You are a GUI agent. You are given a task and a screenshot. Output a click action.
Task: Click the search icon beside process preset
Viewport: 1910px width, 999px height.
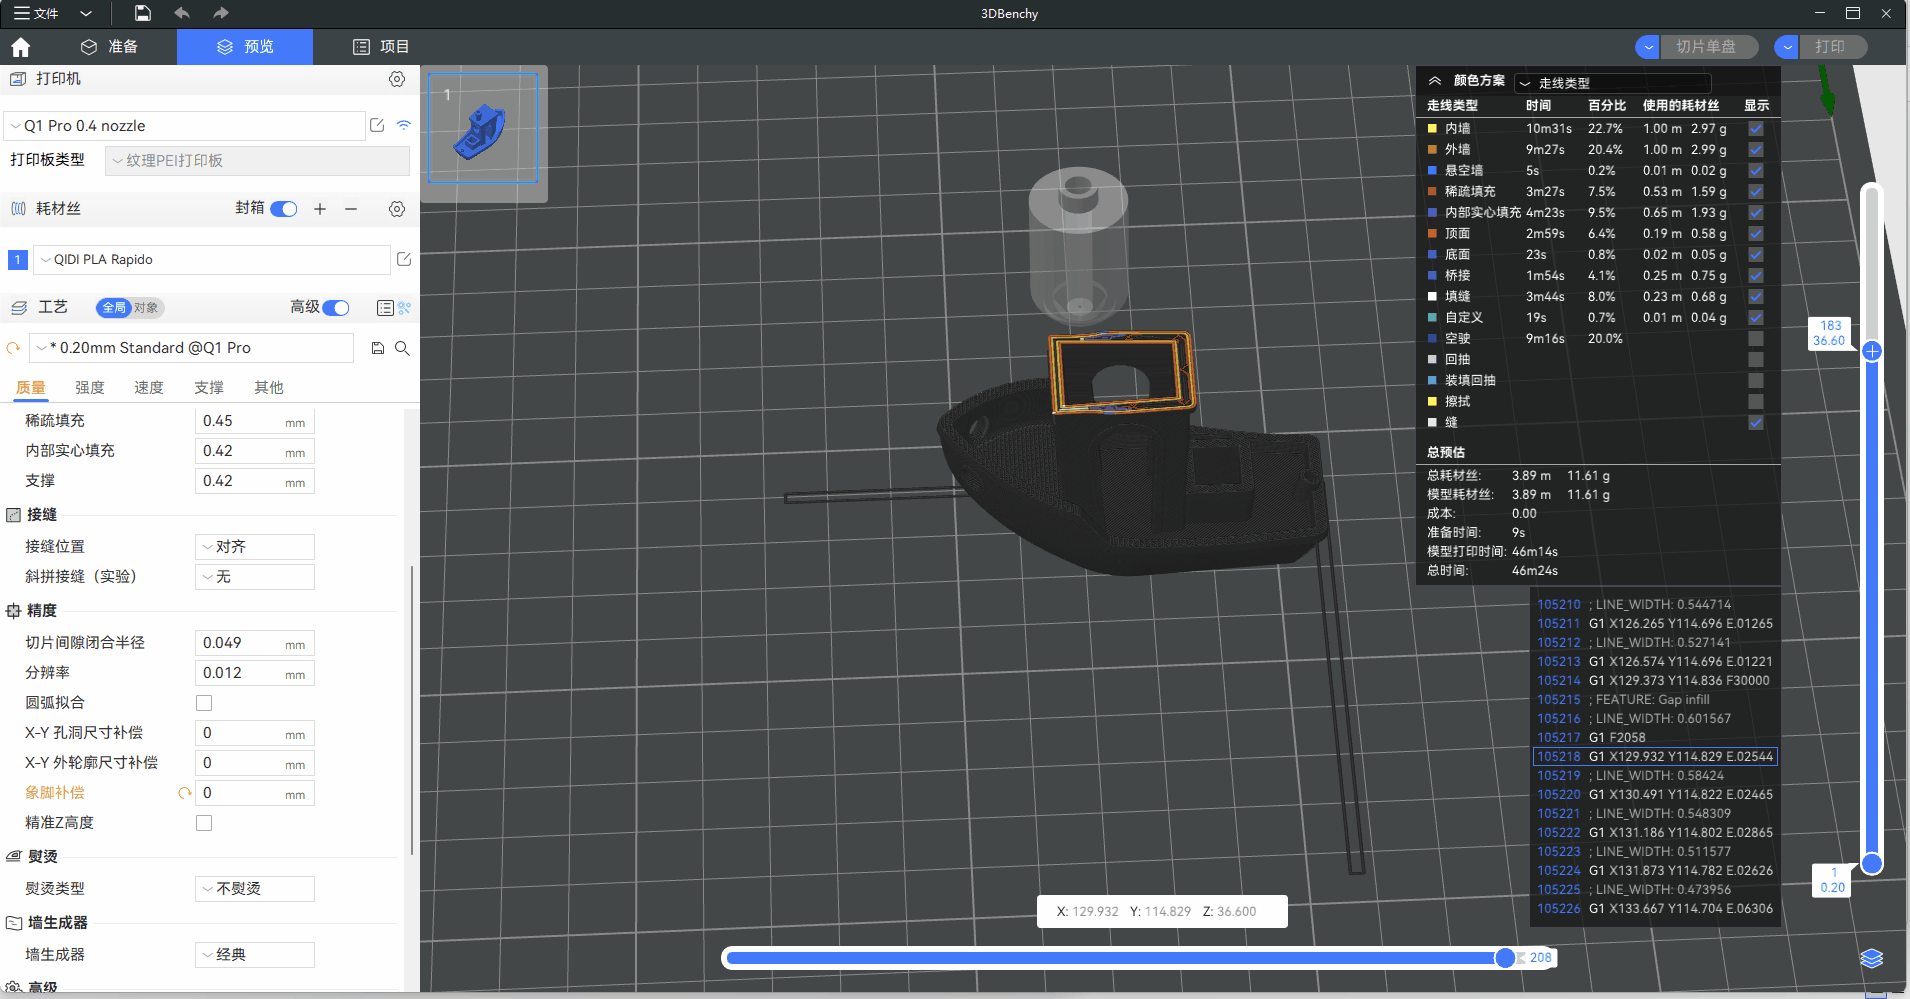click(402, 348)
